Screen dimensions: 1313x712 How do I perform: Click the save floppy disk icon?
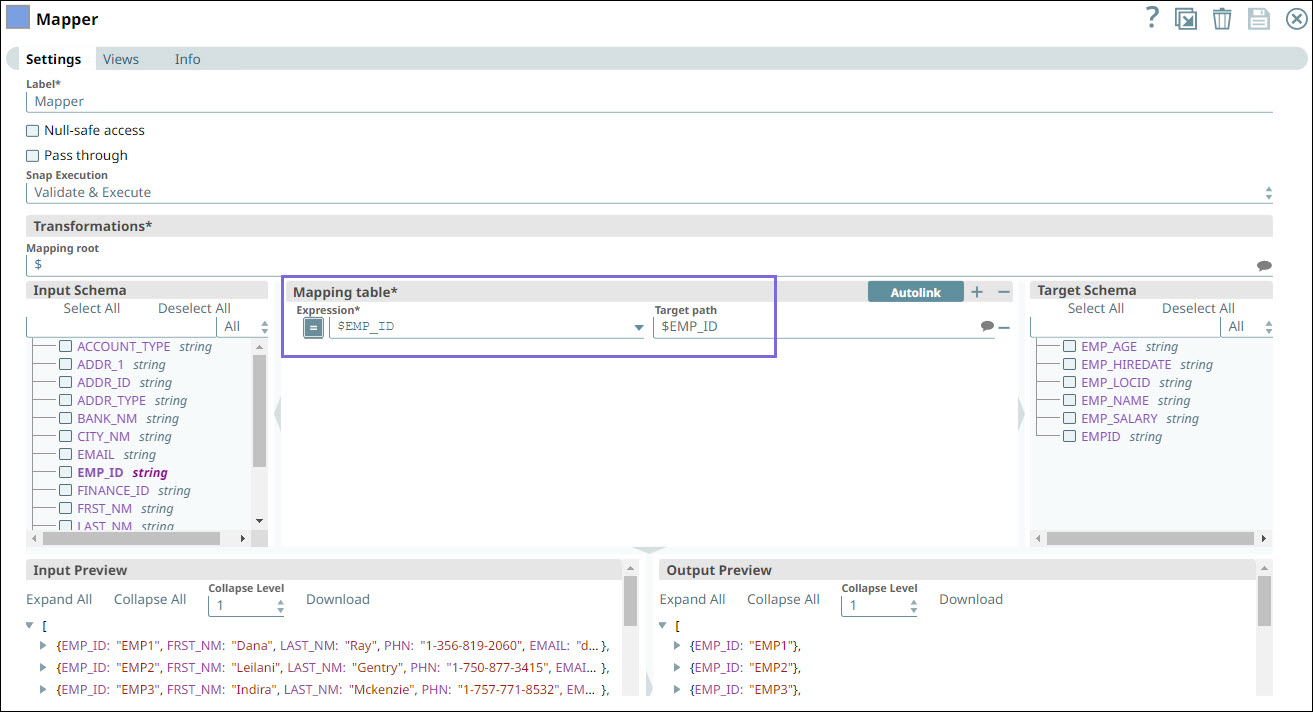click(x=1258, y=19)
